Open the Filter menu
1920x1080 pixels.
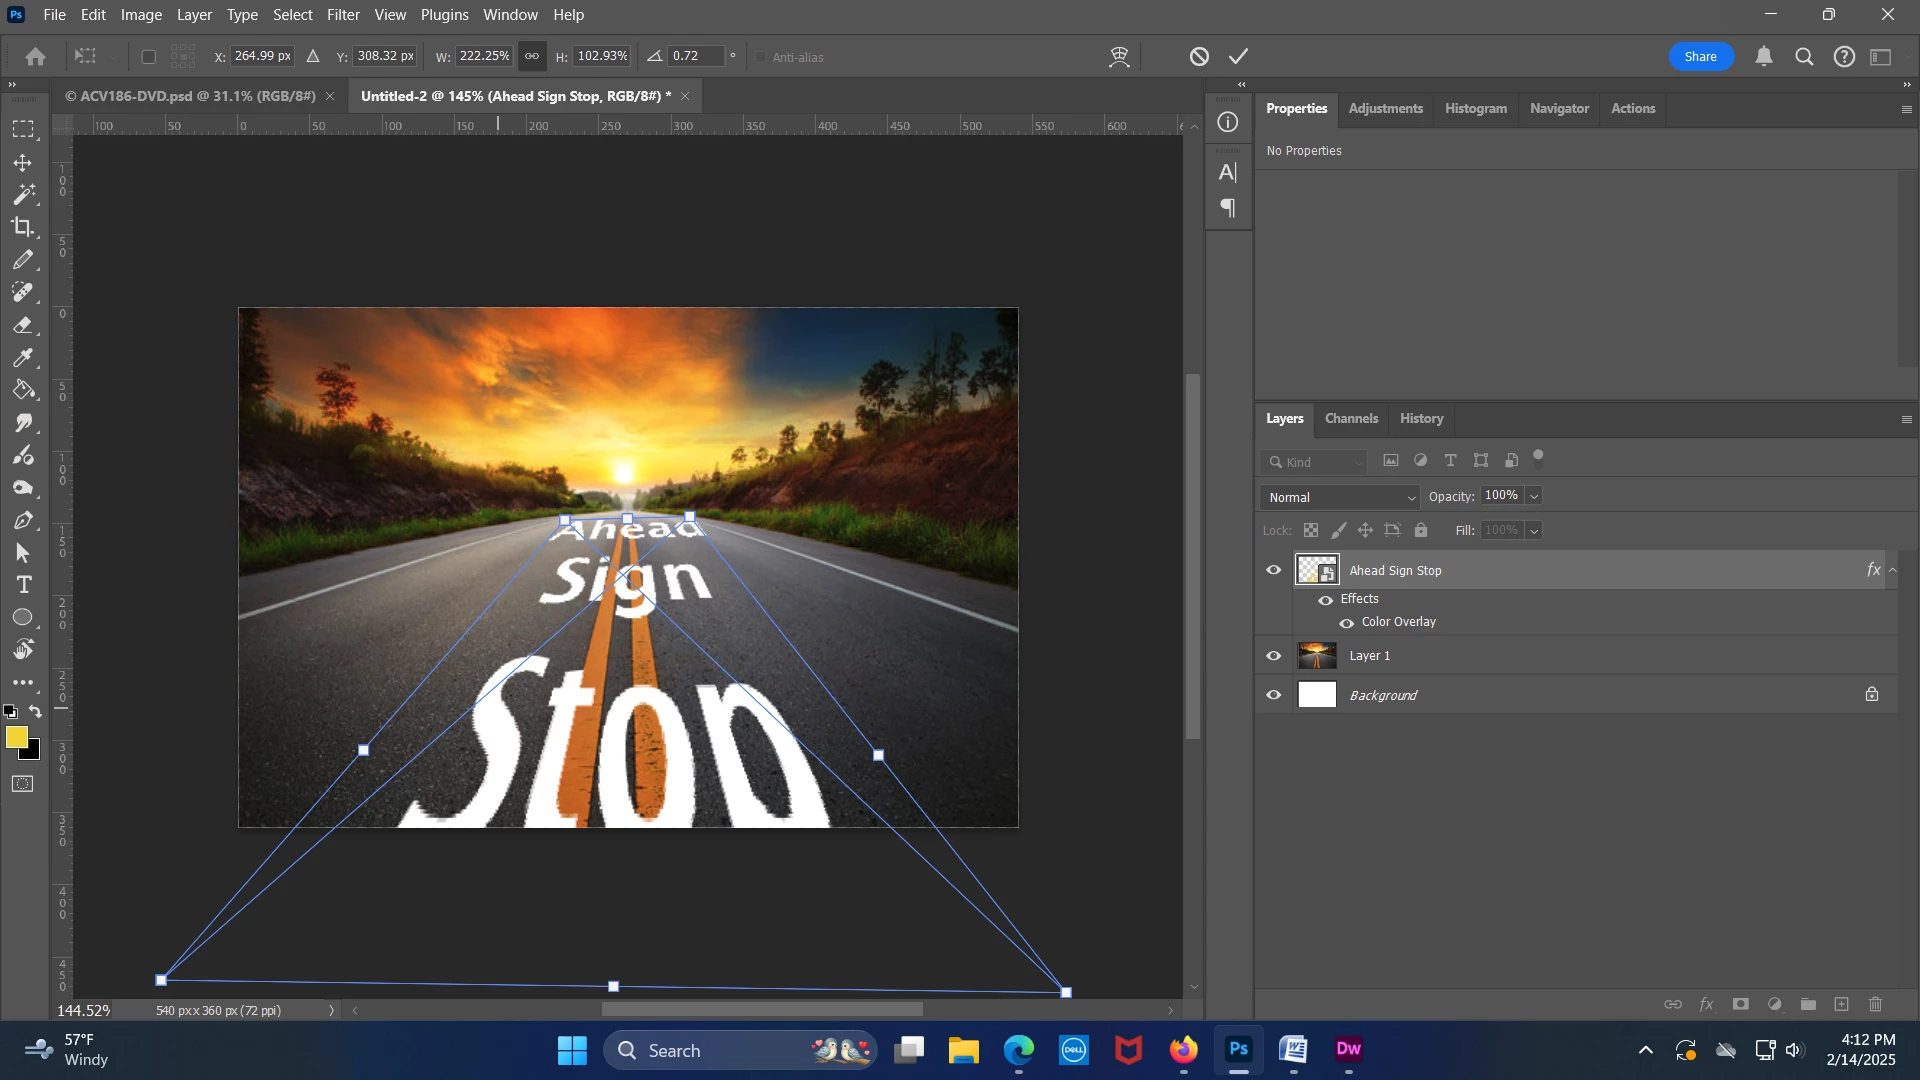[x=342, y=15]
